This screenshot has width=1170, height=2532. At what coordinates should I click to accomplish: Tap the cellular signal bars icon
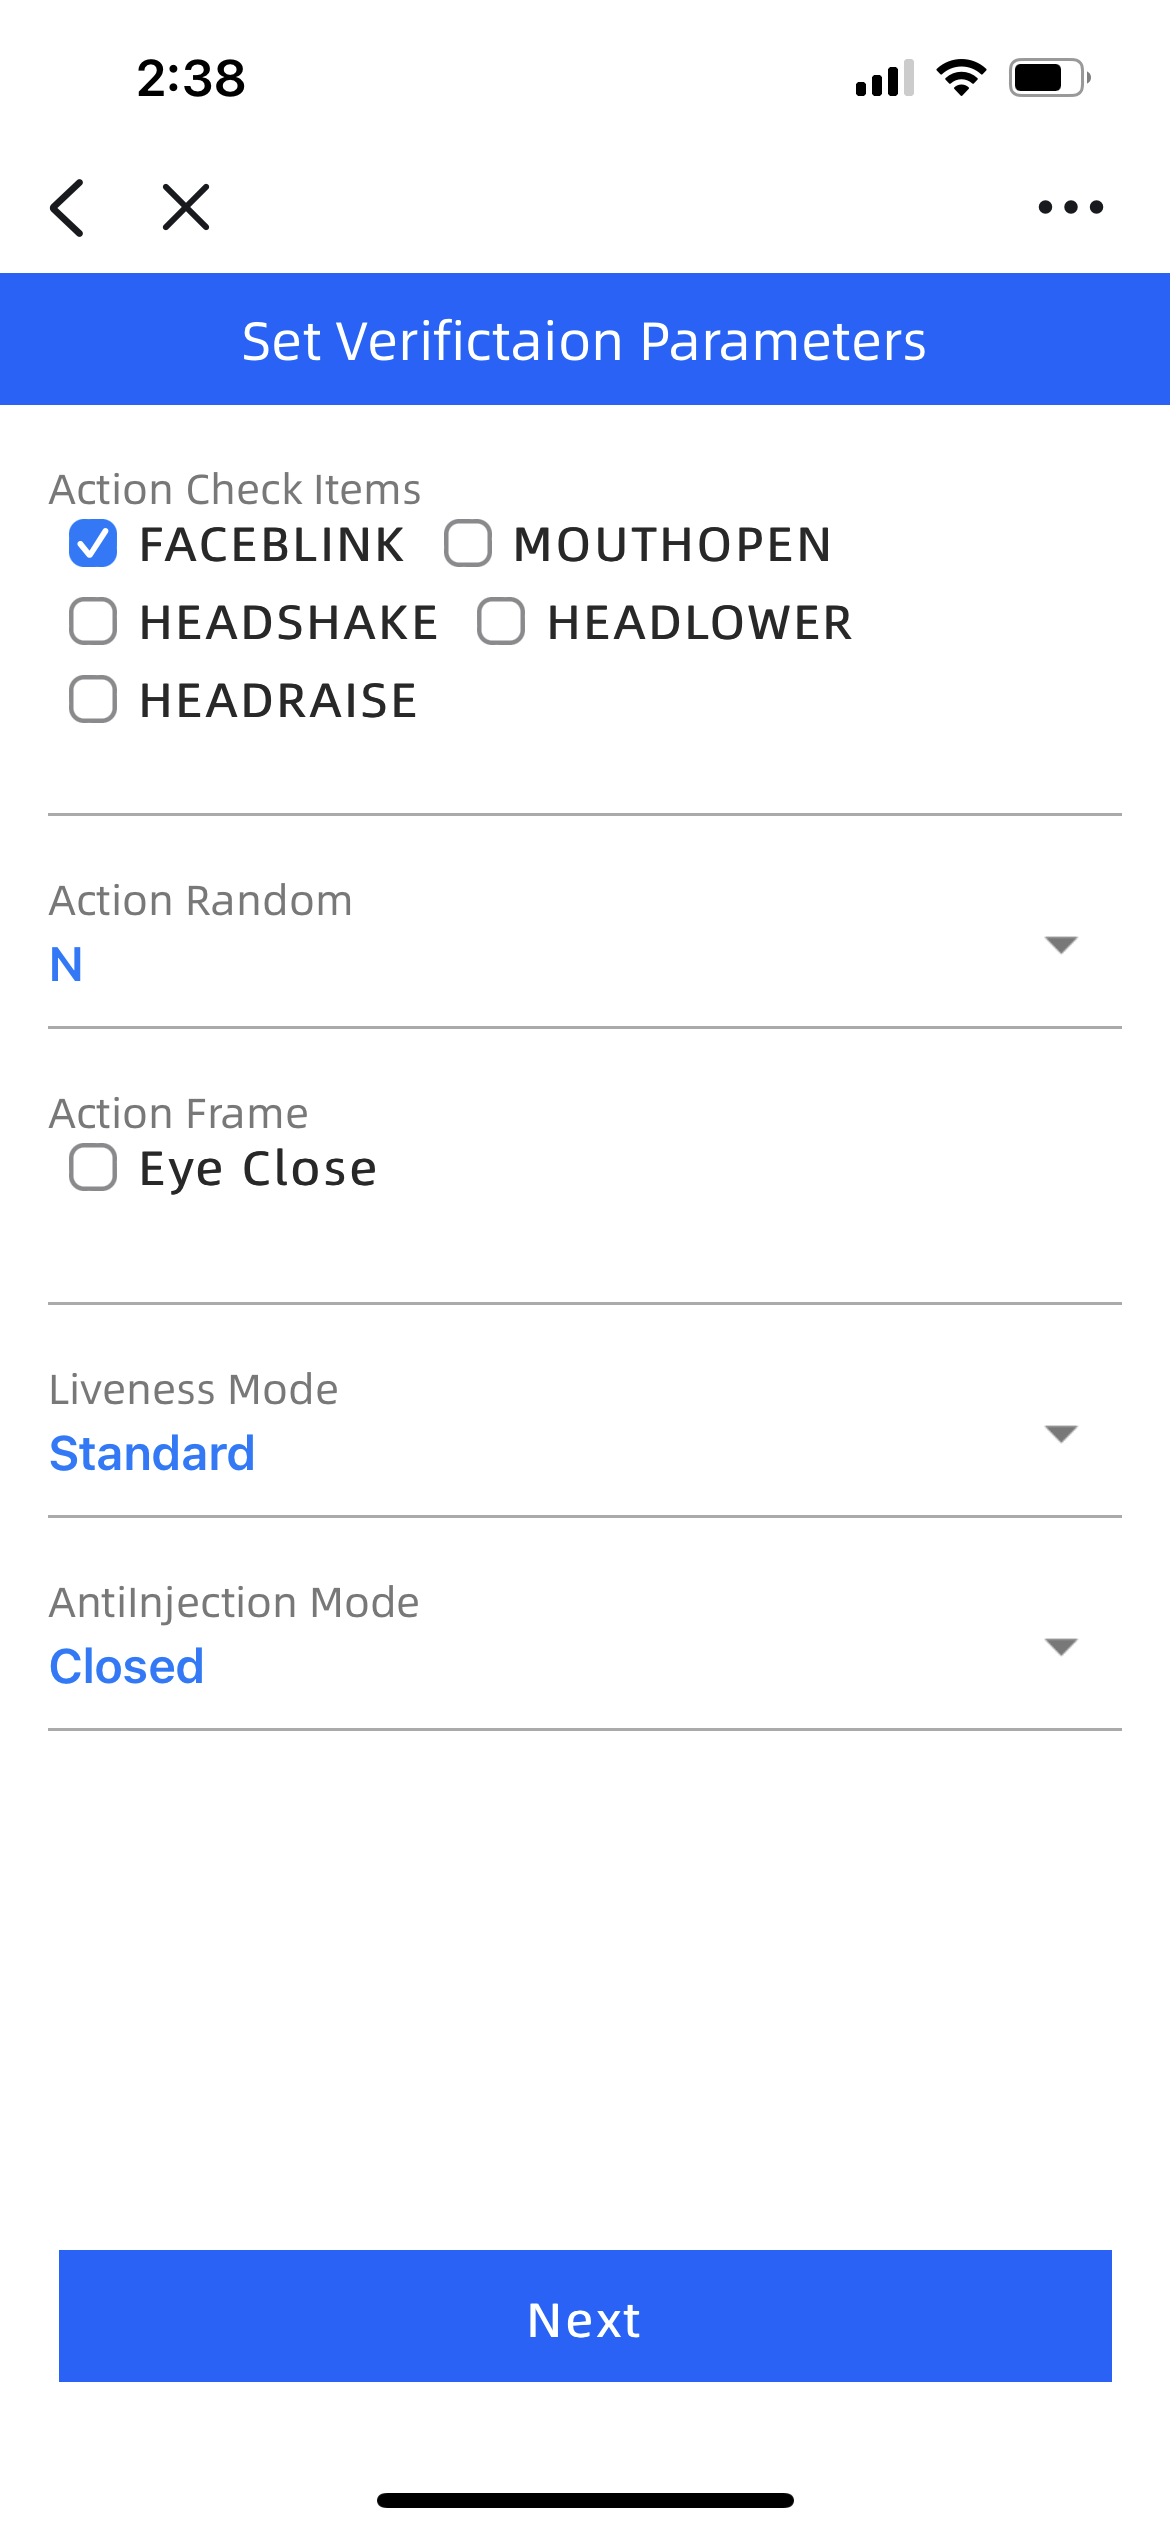885,78
